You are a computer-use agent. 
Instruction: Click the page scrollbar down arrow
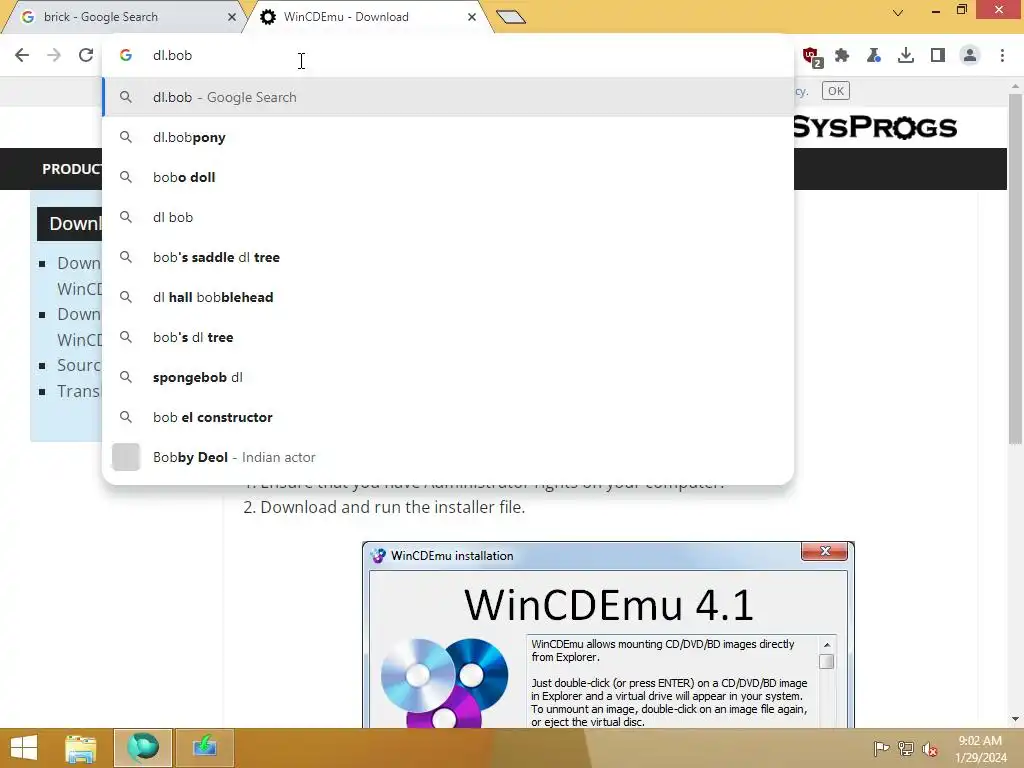coord(1015,719)
